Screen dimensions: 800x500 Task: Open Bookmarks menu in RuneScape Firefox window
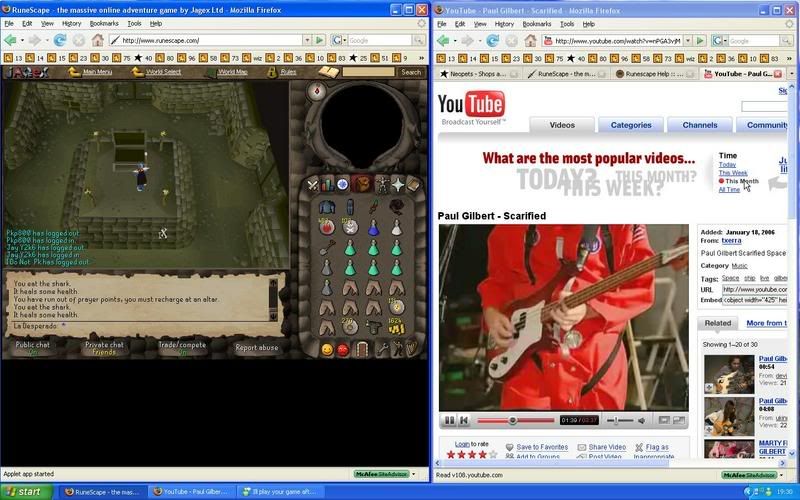[x=105, y=22]
